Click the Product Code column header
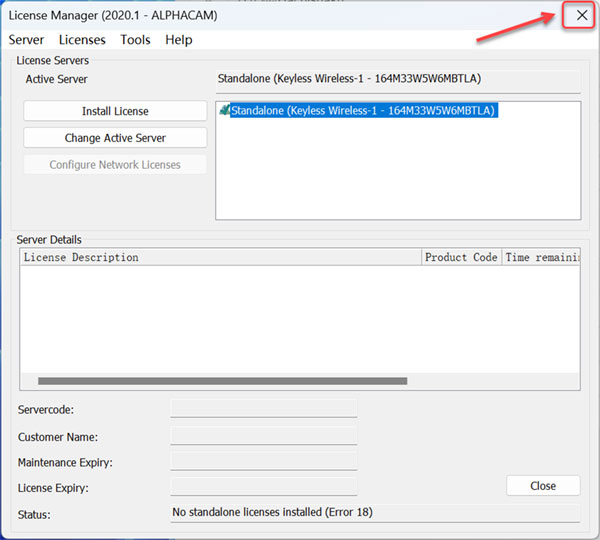 461,257
